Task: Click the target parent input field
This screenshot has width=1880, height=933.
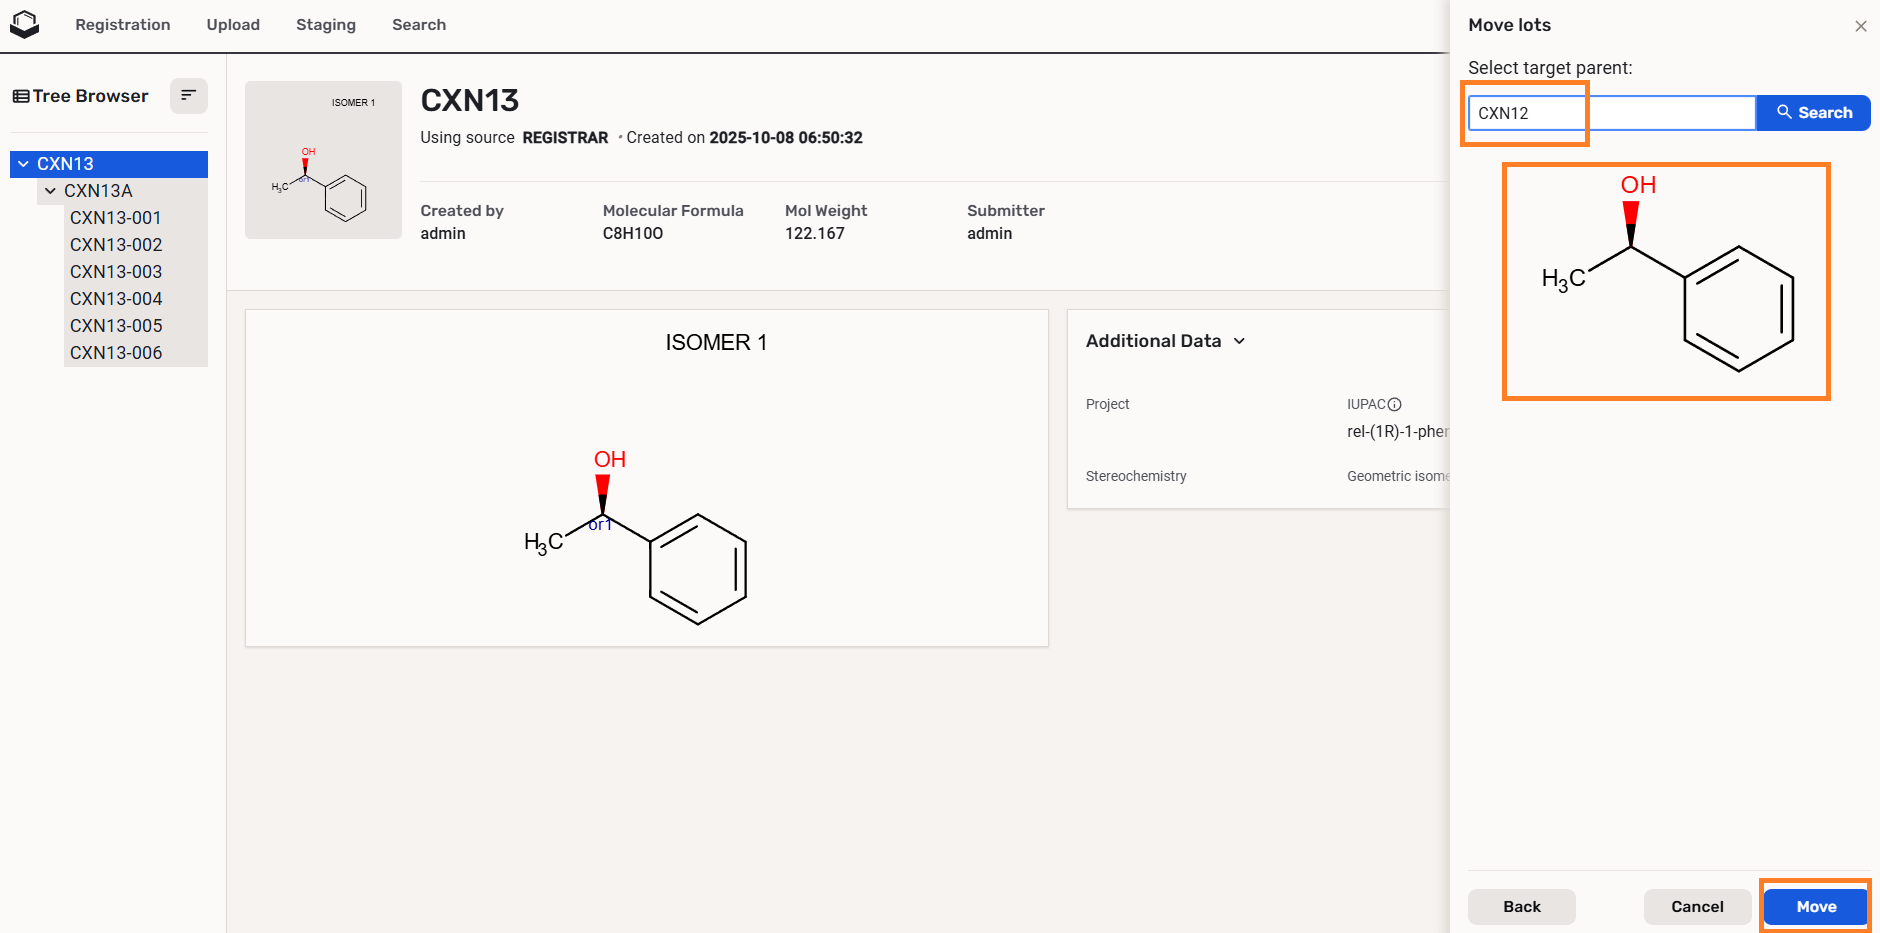Action: tap(1610, 113)
